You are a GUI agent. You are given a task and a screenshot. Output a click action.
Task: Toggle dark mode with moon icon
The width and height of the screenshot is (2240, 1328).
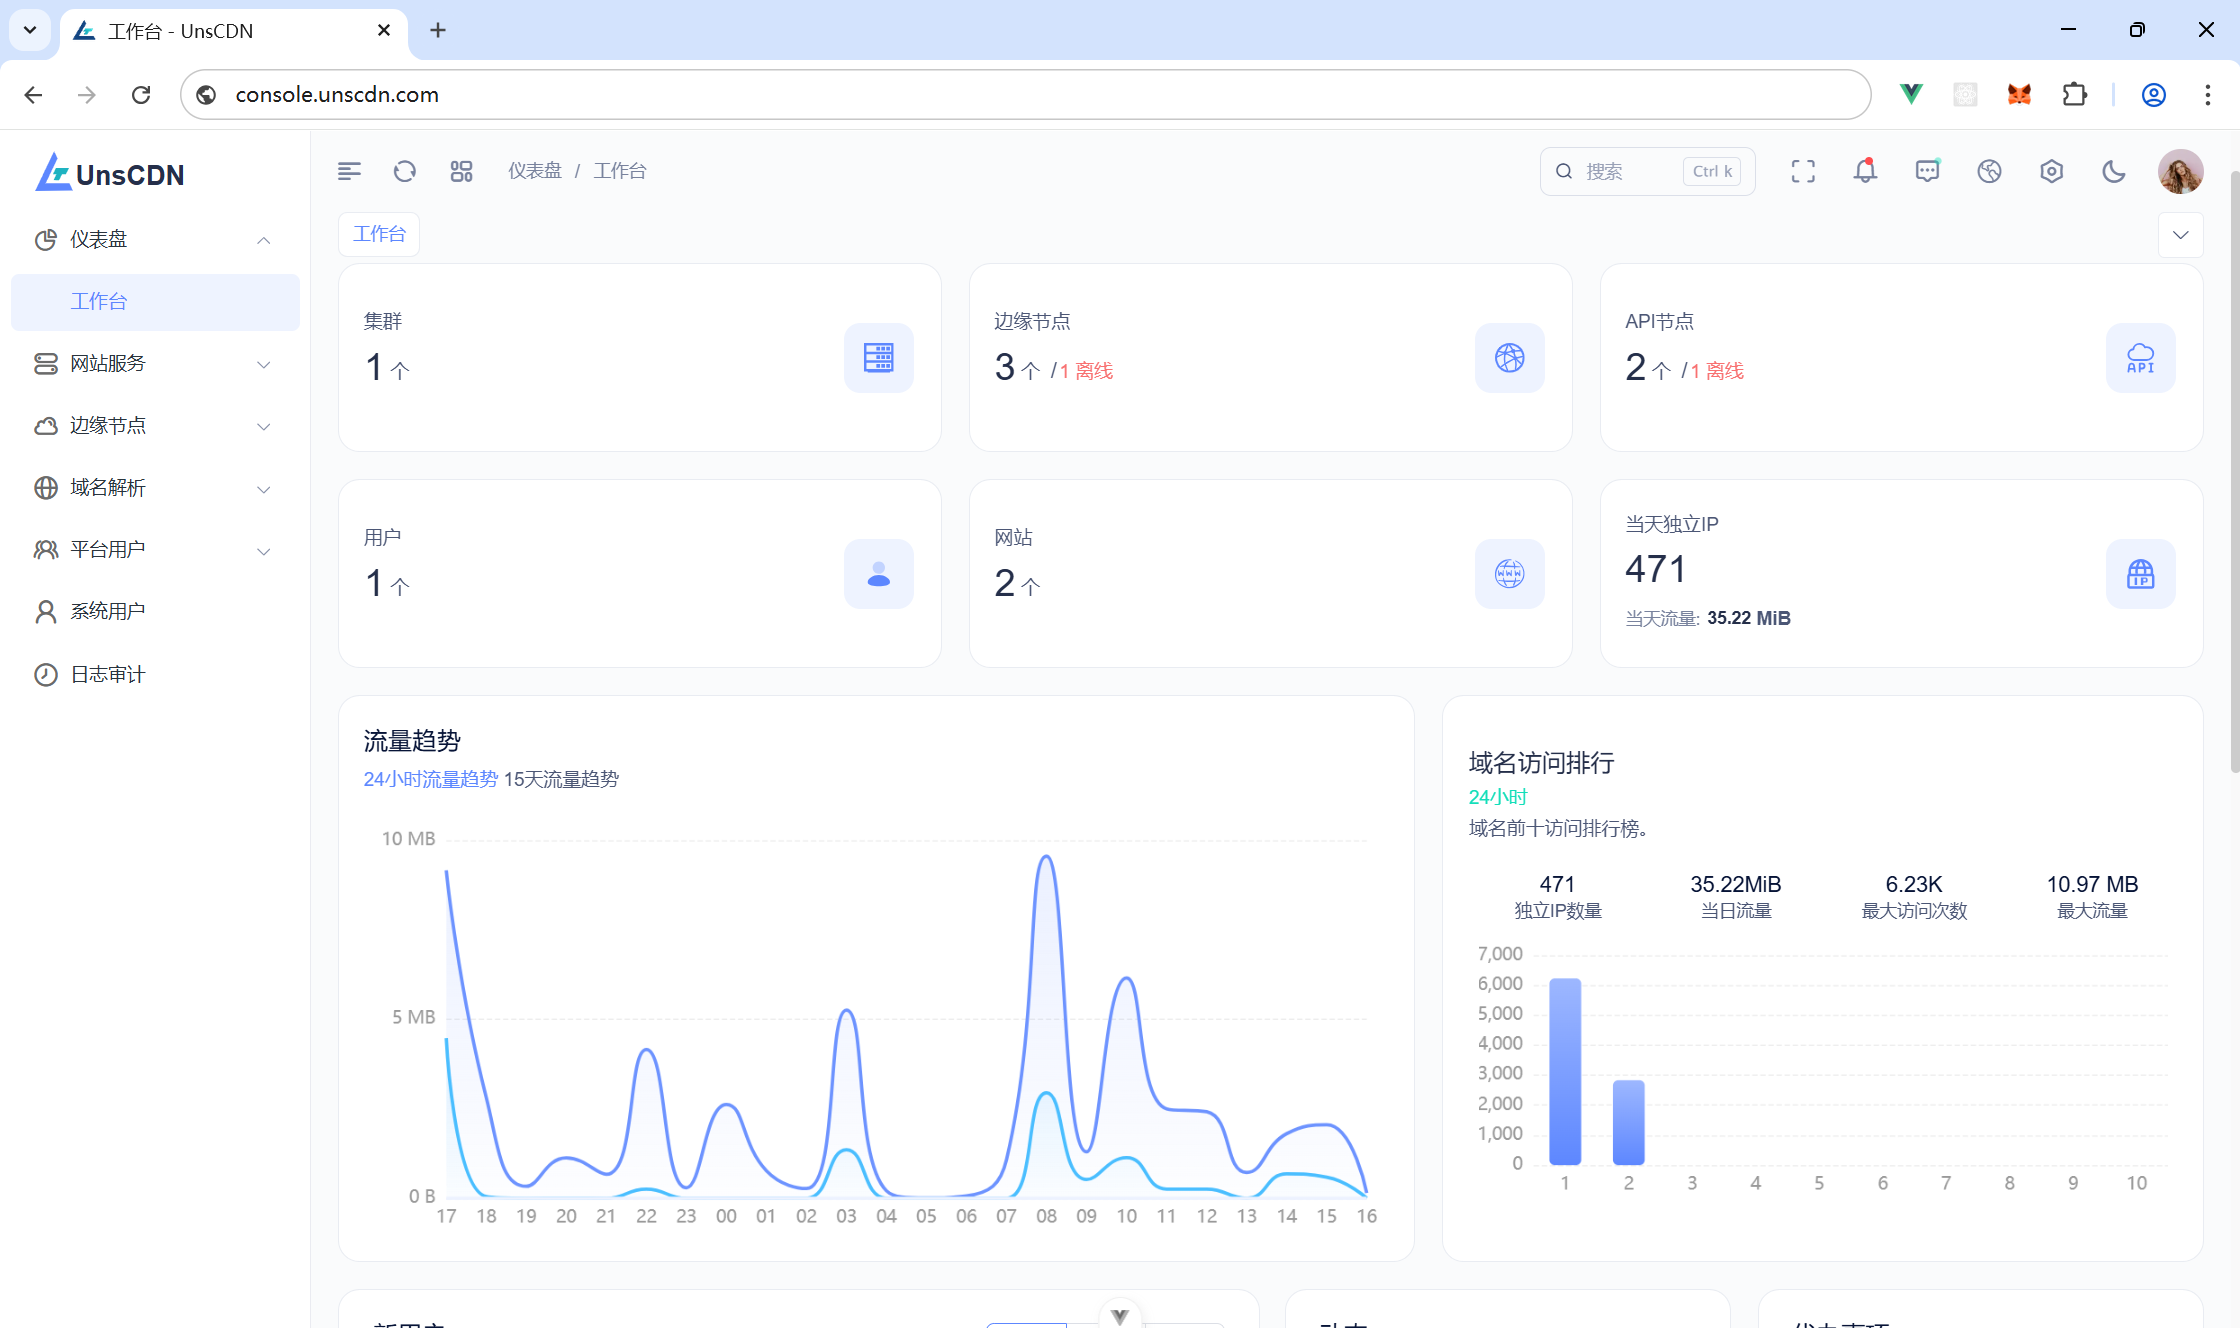tap(2113, 171)
